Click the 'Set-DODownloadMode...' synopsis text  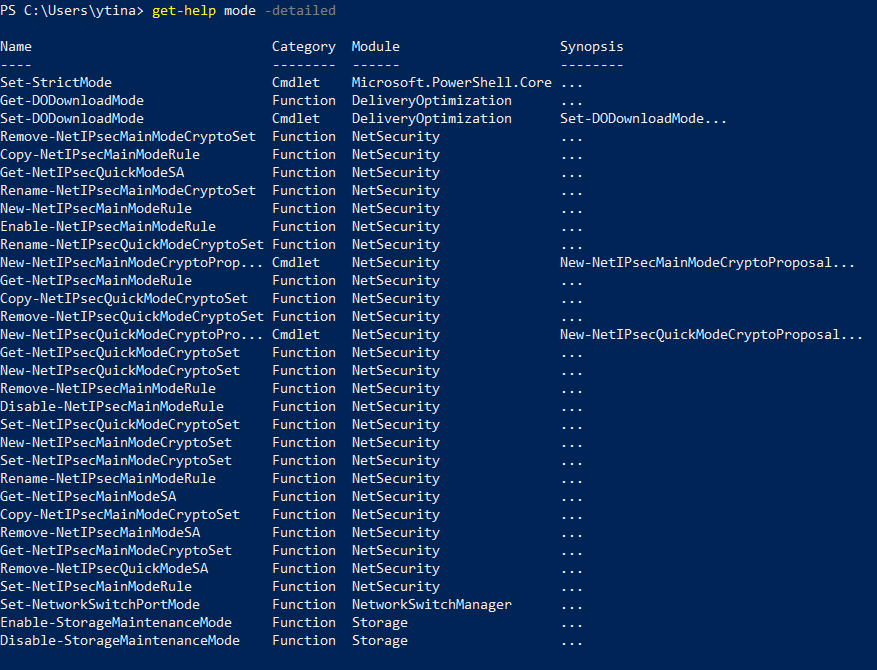click(x=643, y=119)
